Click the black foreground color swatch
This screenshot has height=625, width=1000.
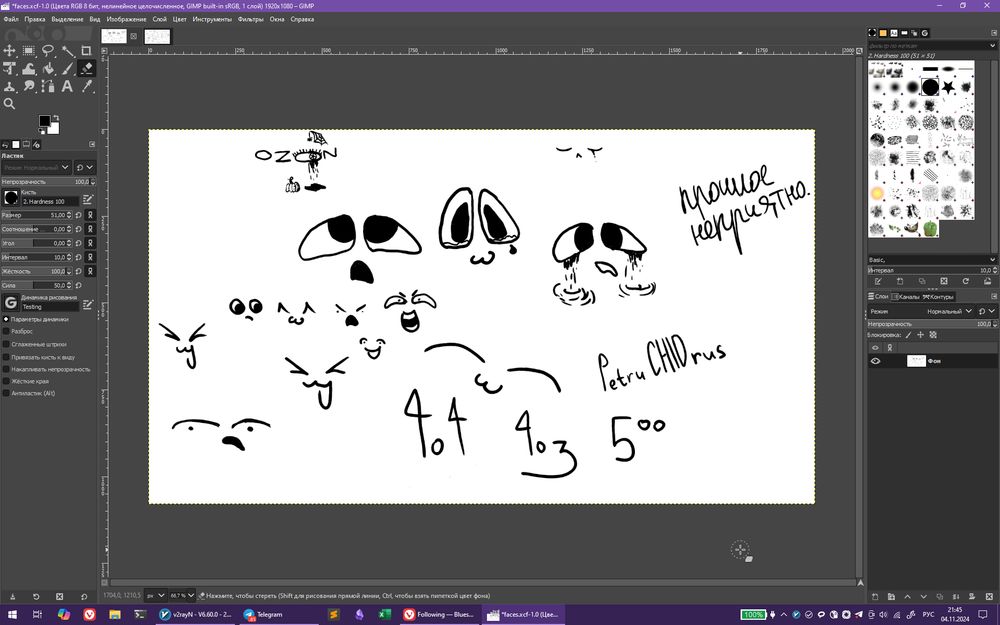click(x=45, y=121)
